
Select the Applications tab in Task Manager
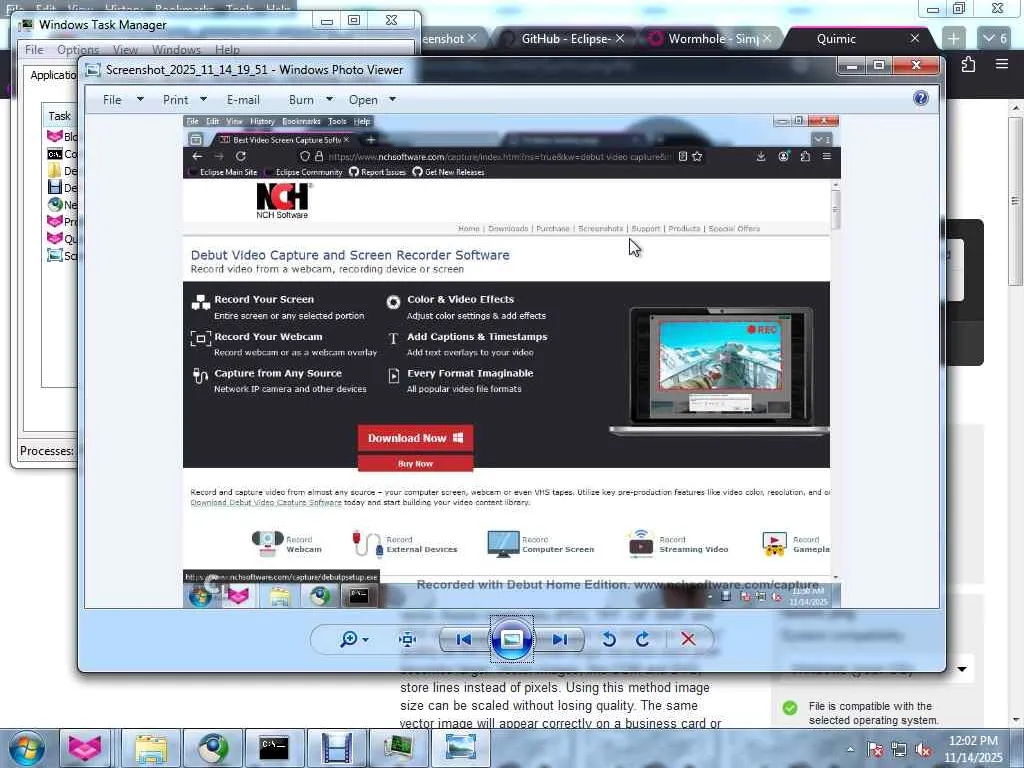tap(52, 75)
